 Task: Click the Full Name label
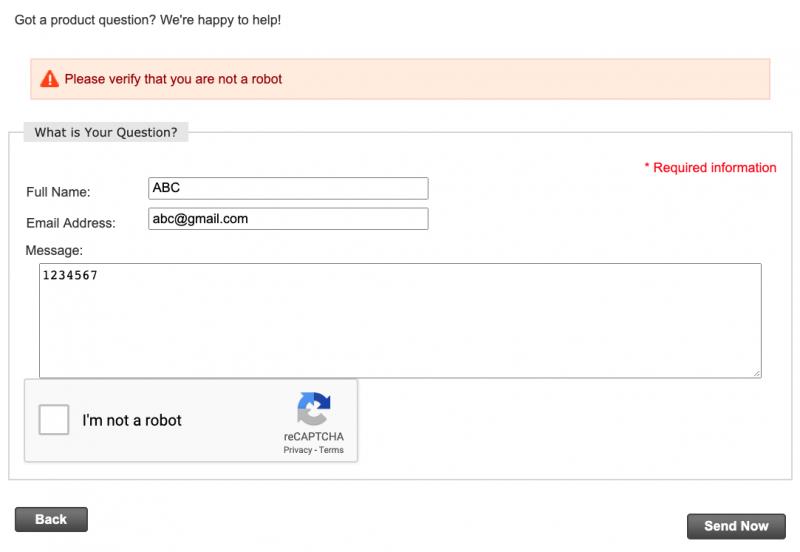pyautogui.click(x=58, y=192)
